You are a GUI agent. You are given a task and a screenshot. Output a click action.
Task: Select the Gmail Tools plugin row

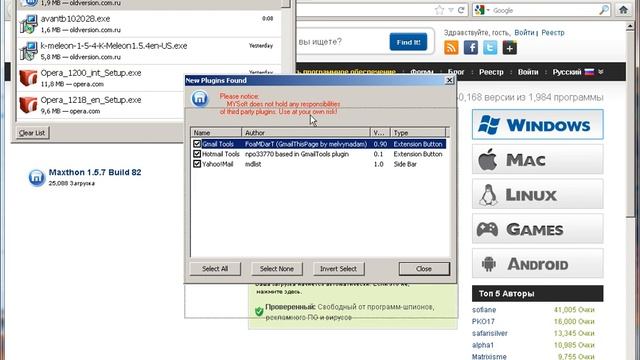(x=318, y=144)
